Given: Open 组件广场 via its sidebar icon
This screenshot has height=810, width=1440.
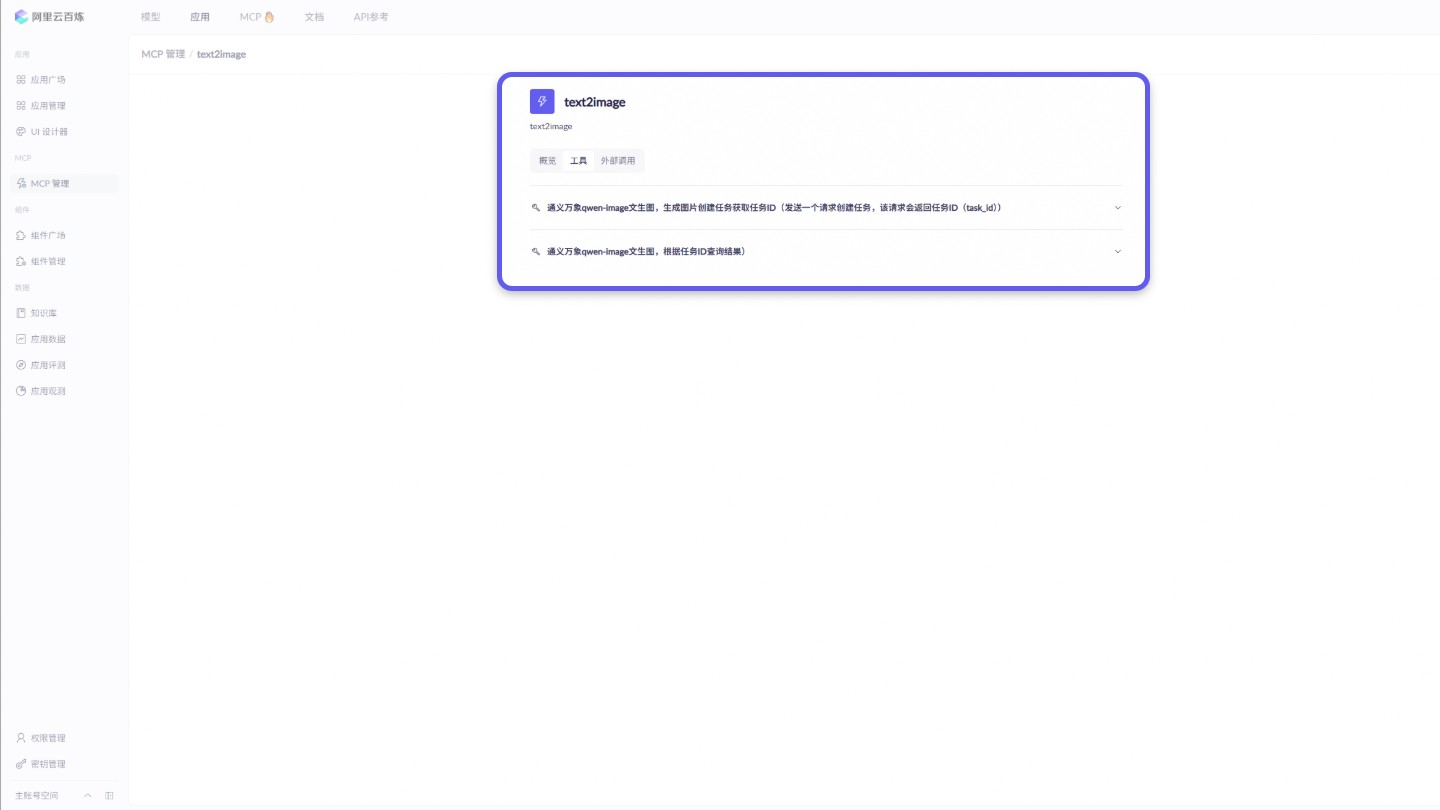Looking at the screenshot, I should pos(21,235).
